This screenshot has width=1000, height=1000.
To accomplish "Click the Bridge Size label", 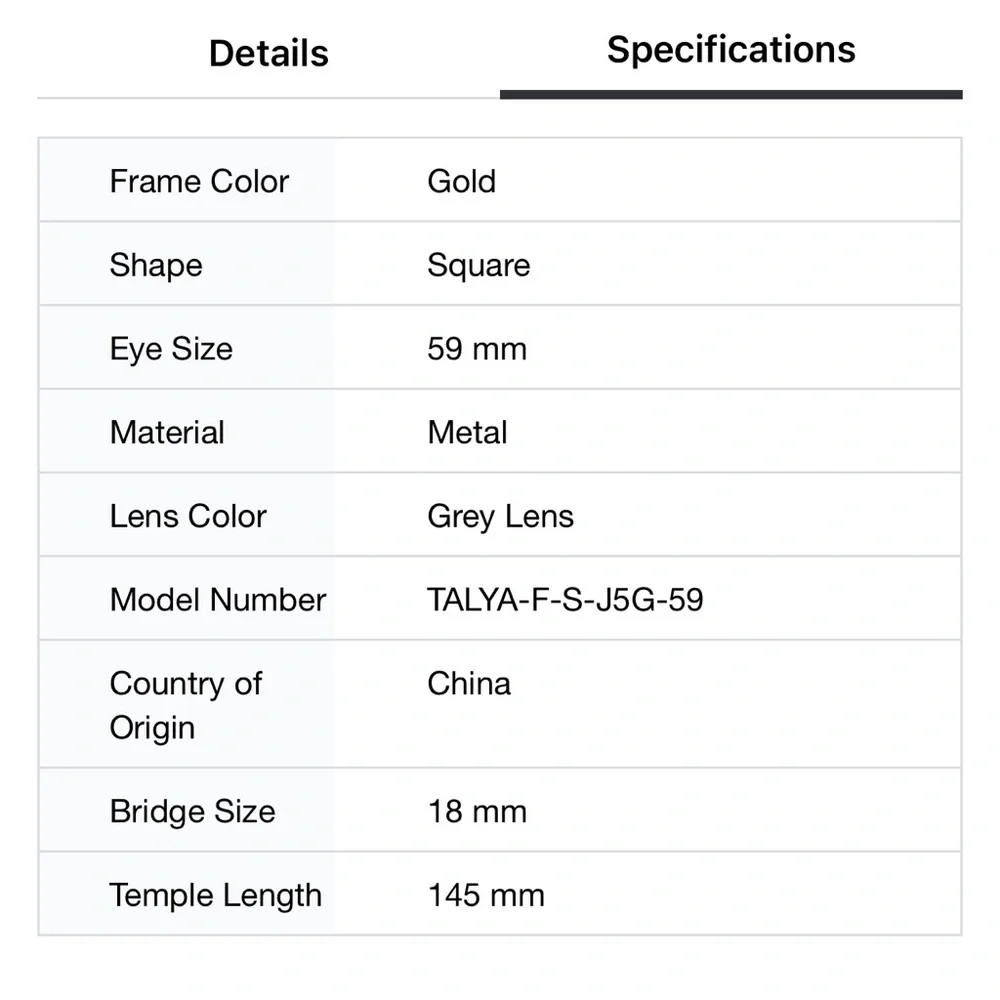I will (192, 811).
